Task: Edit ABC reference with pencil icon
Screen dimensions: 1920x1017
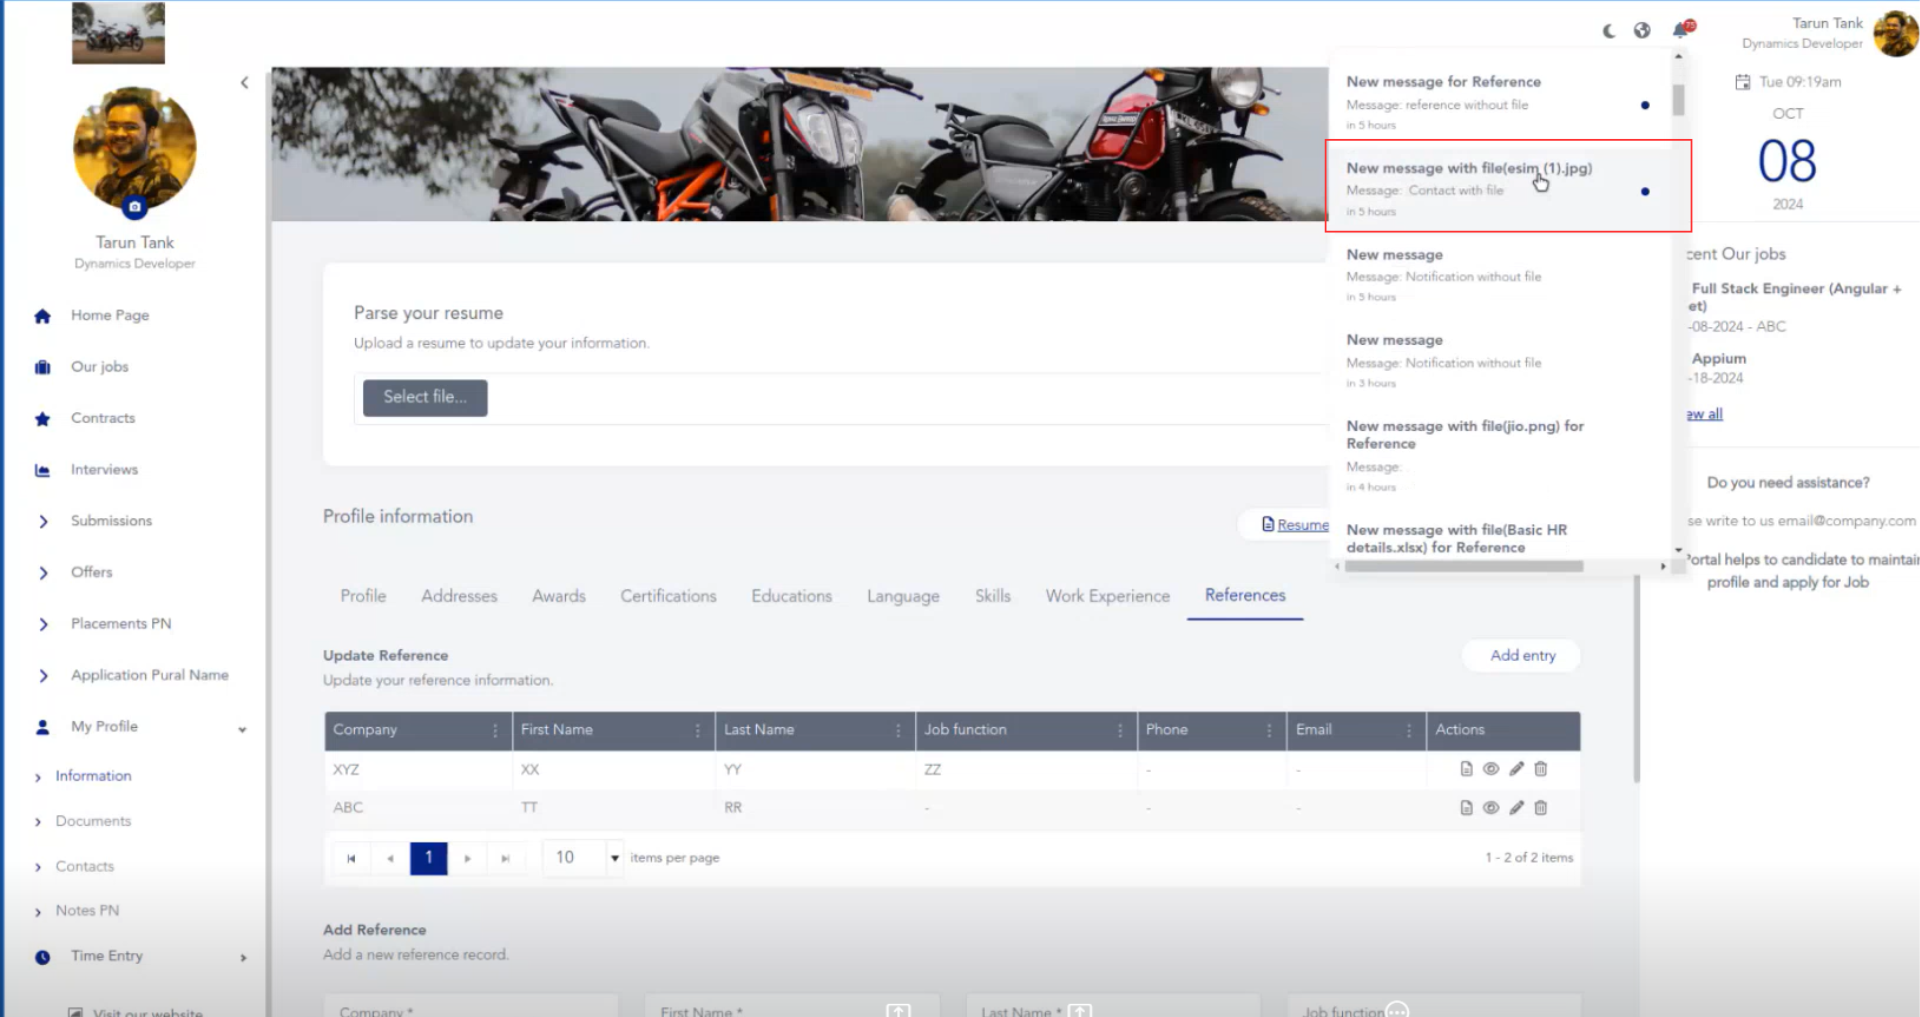Action: tap(1516, 808)
